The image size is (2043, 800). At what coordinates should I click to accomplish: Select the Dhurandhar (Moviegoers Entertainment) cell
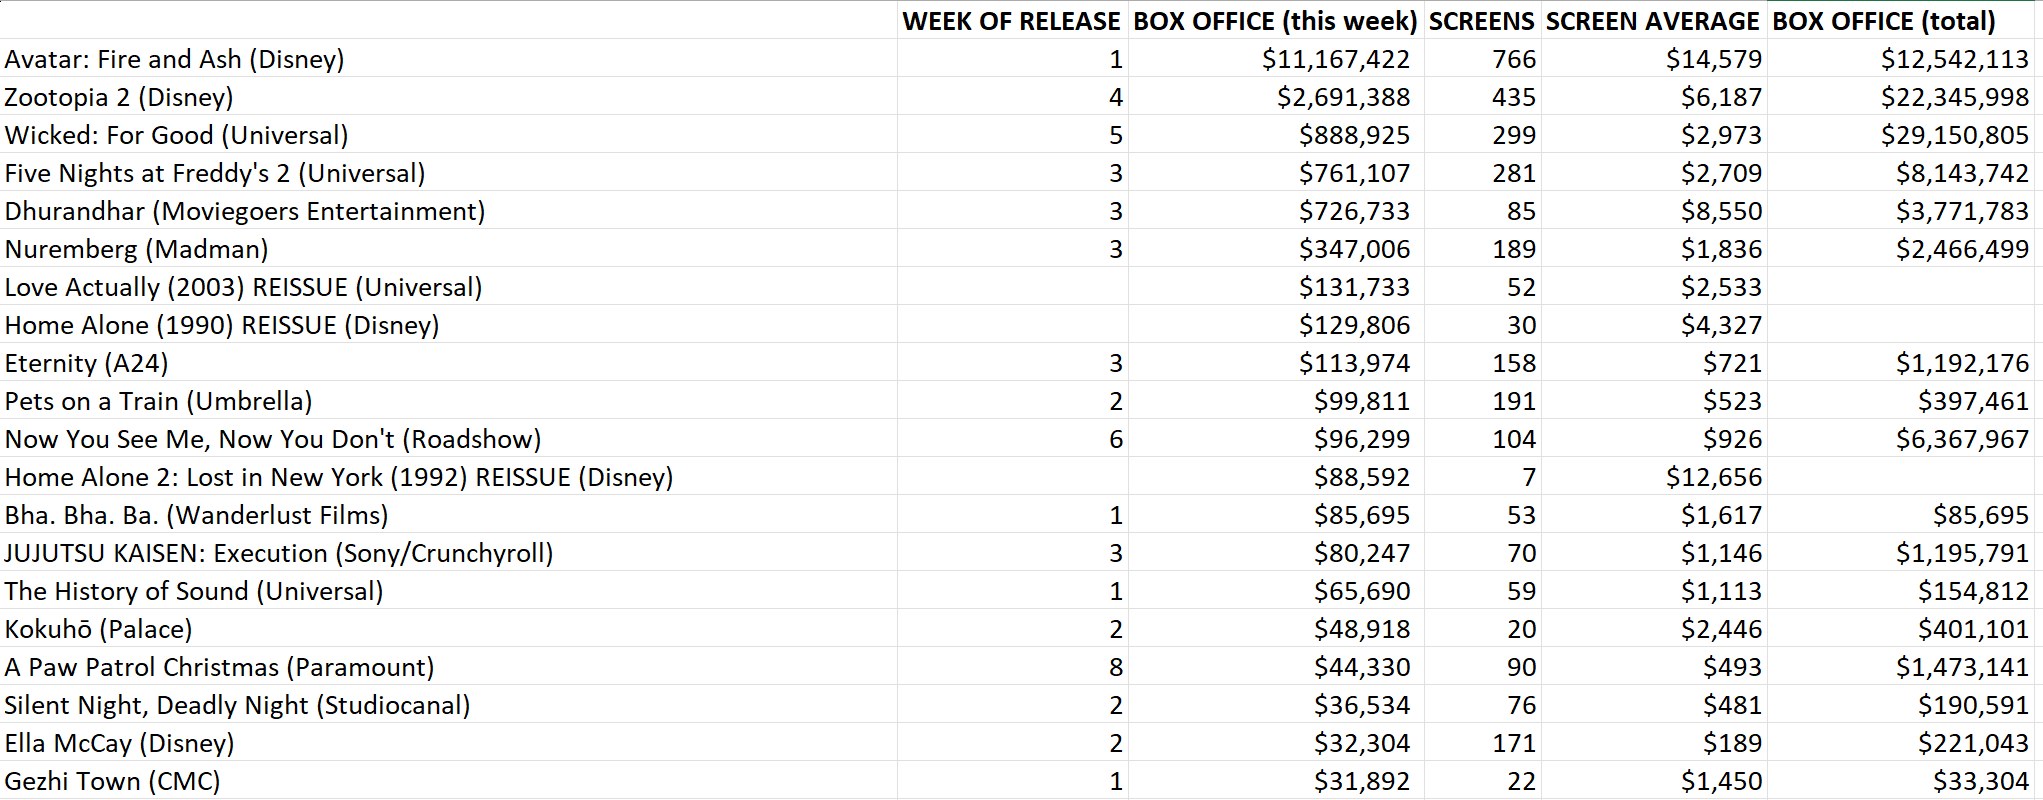[x=245, y=211]
